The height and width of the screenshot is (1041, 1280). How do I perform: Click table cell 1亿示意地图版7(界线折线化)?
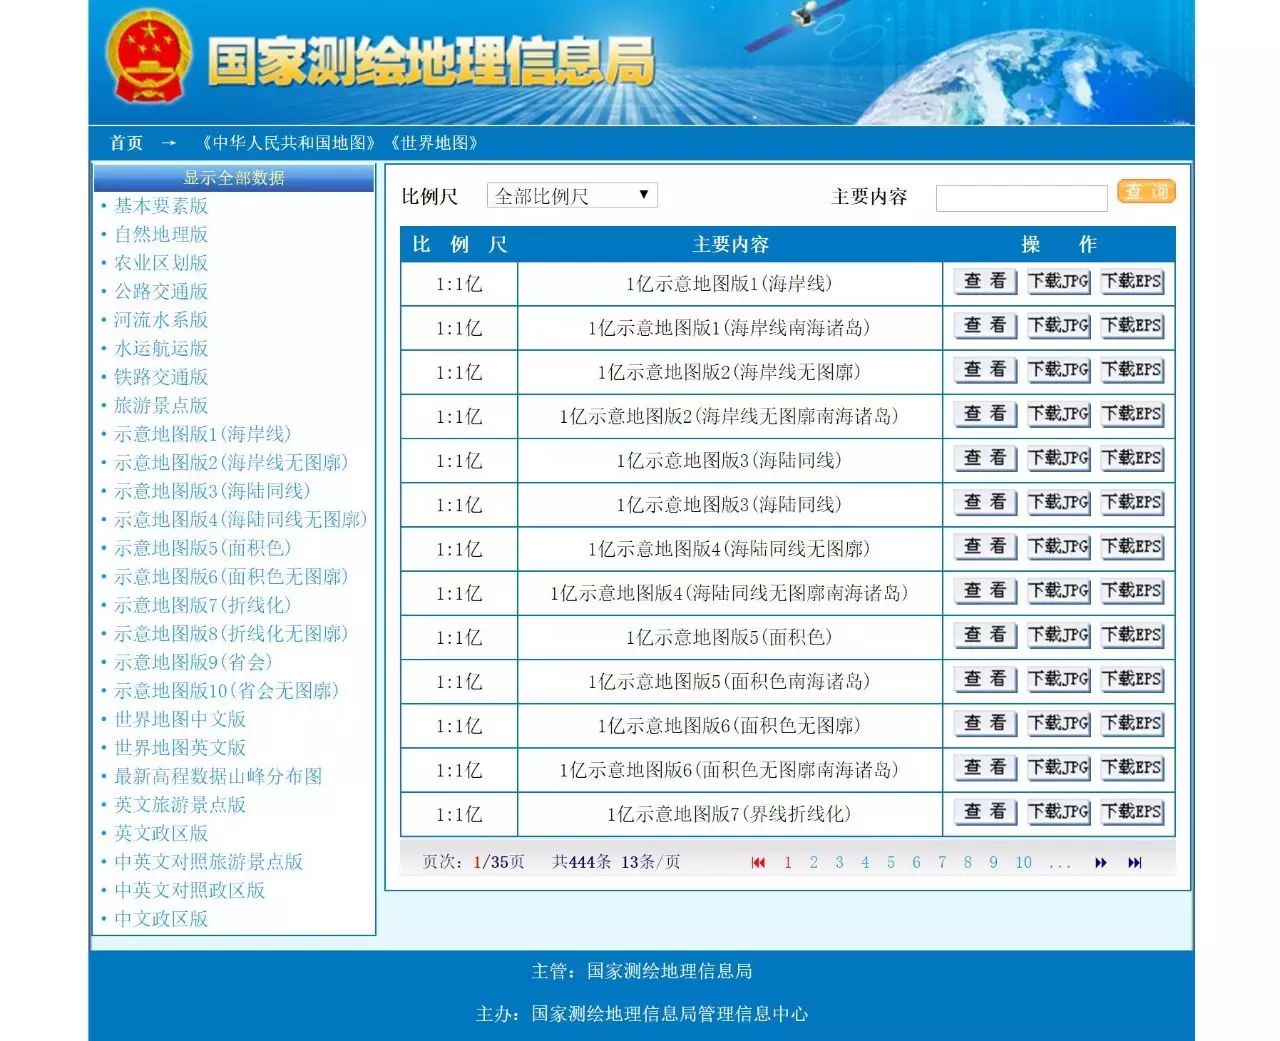point(730,814)
